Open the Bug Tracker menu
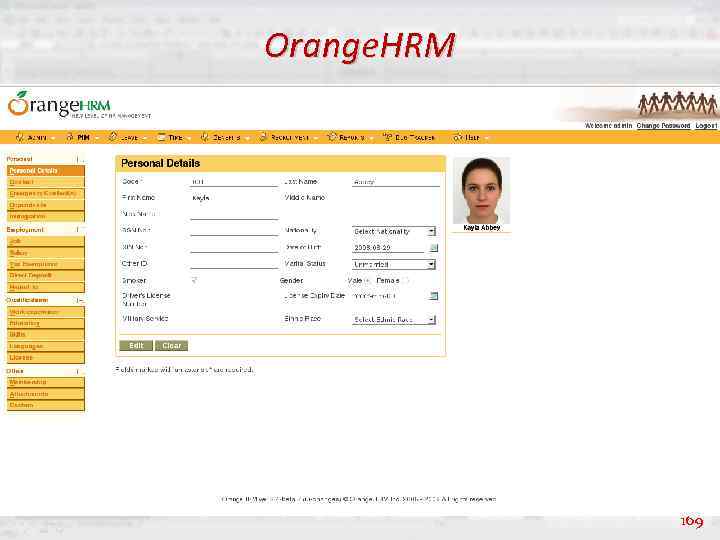The width and height of the screenshot is (720, 540). 409,137
